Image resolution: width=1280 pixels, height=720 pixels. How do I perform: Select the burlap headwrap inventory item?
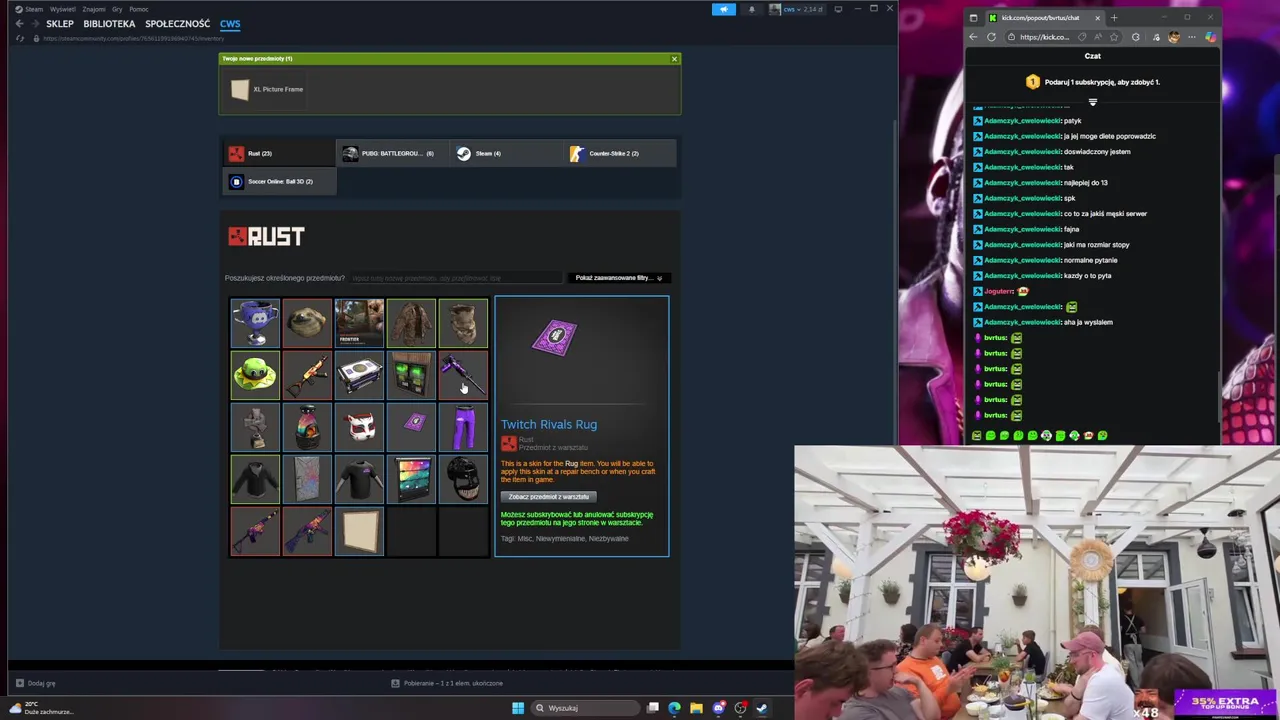coord(463,322)
